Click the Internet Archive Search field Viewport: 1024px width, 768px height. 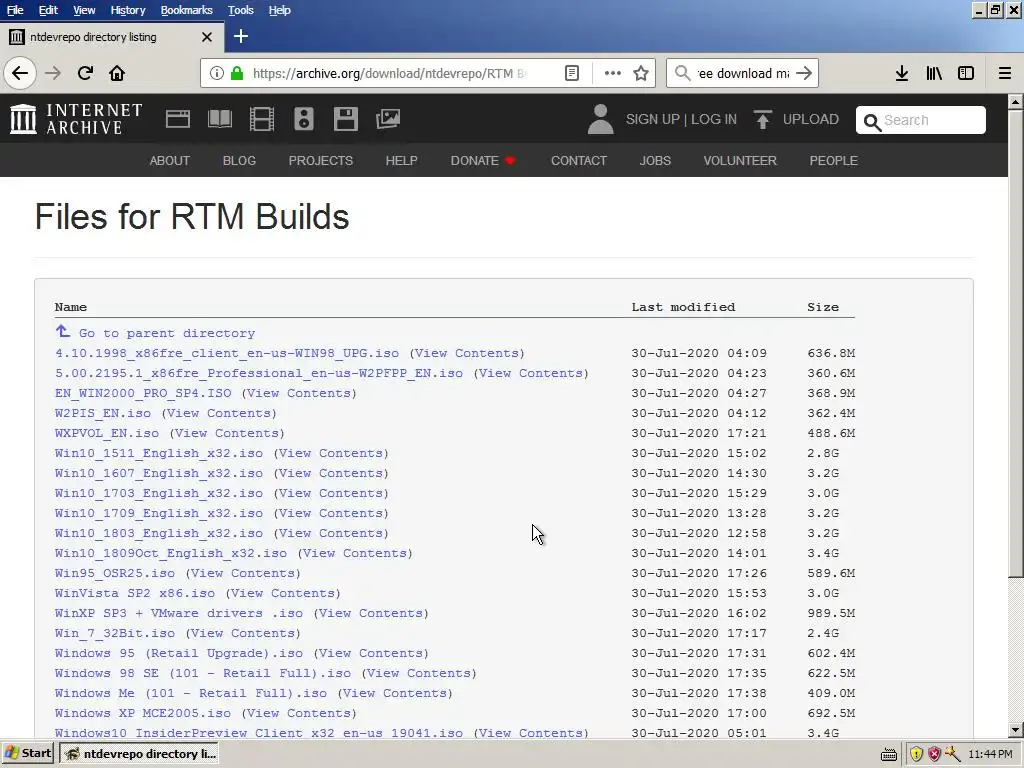point(921,120)
